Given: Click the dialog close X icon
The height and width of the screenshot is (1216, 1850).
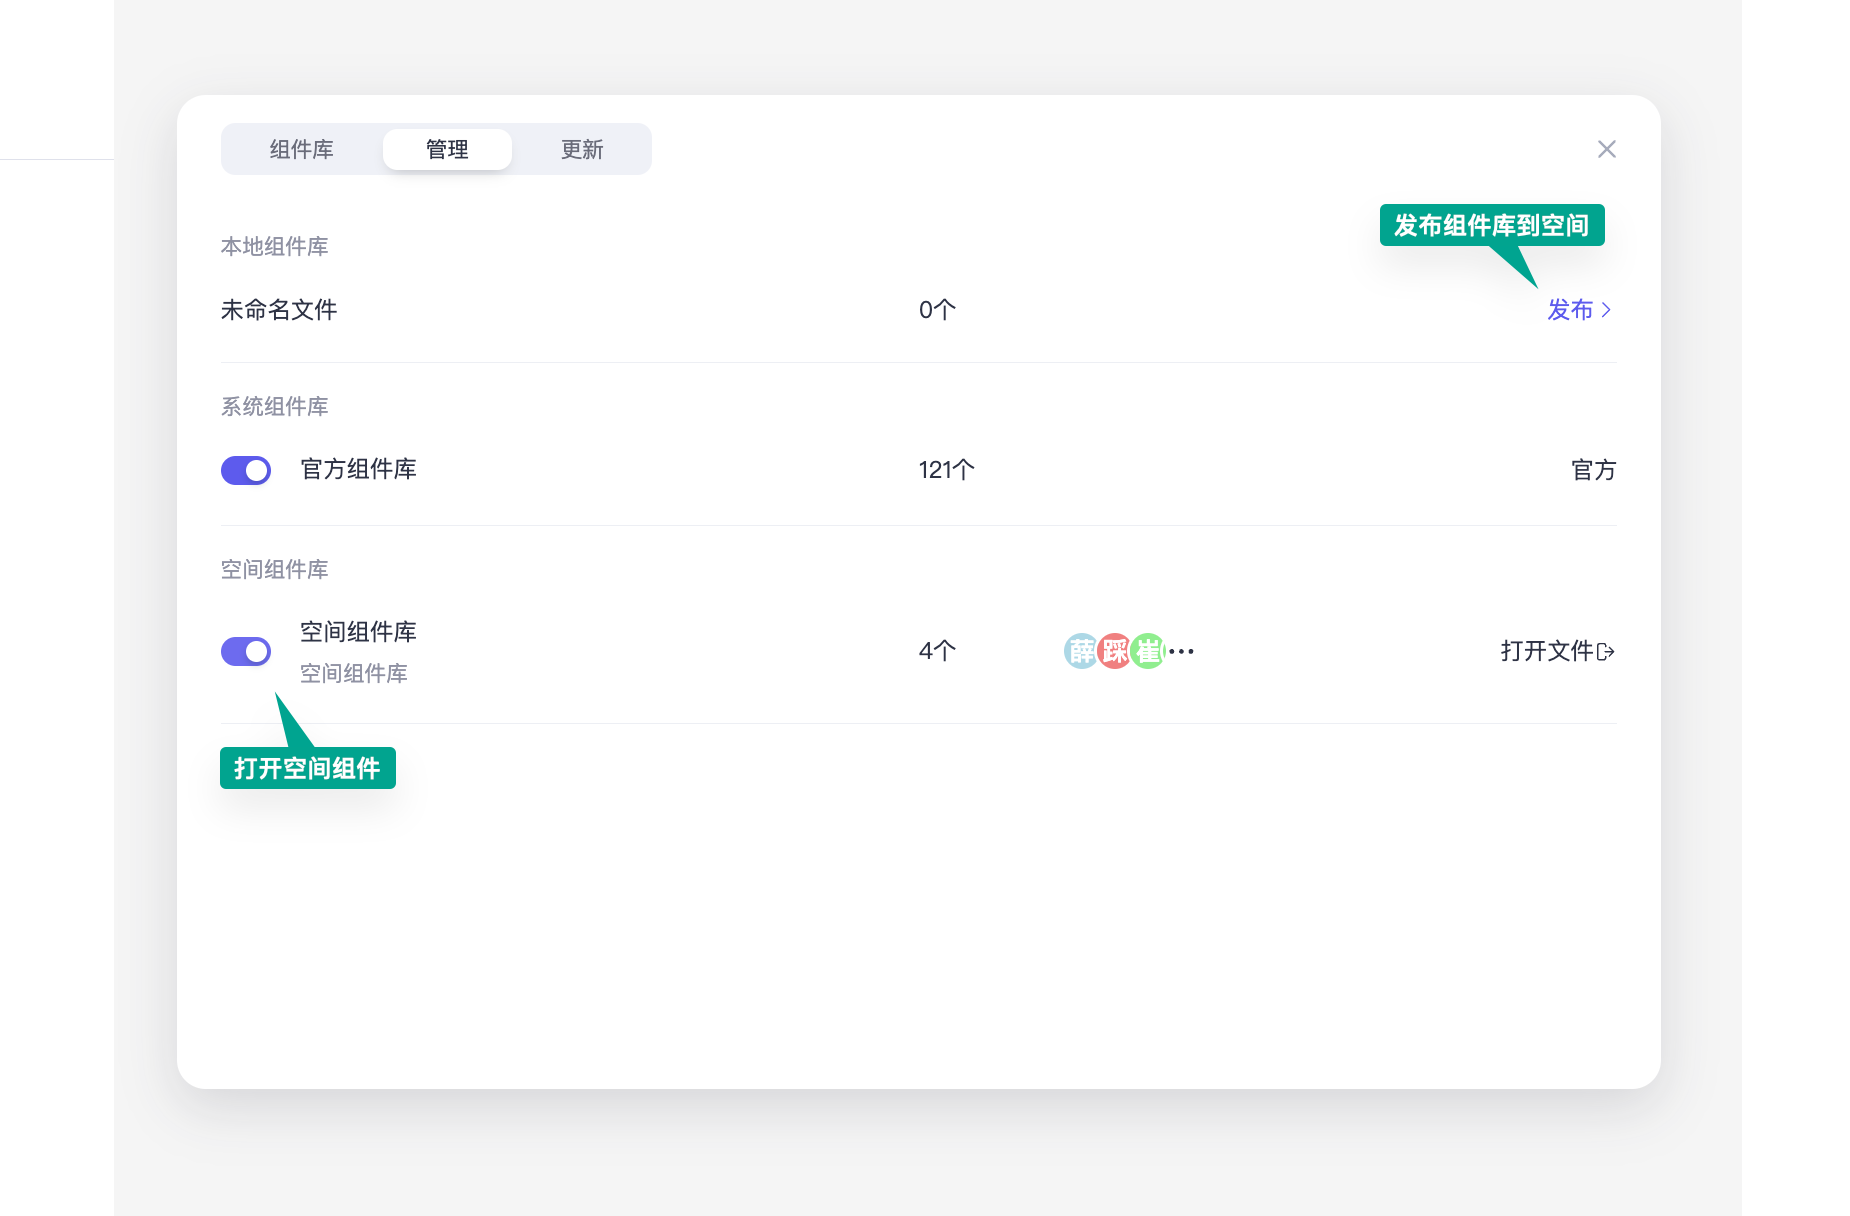Looking at the screenshot, I should (1607, 148).
